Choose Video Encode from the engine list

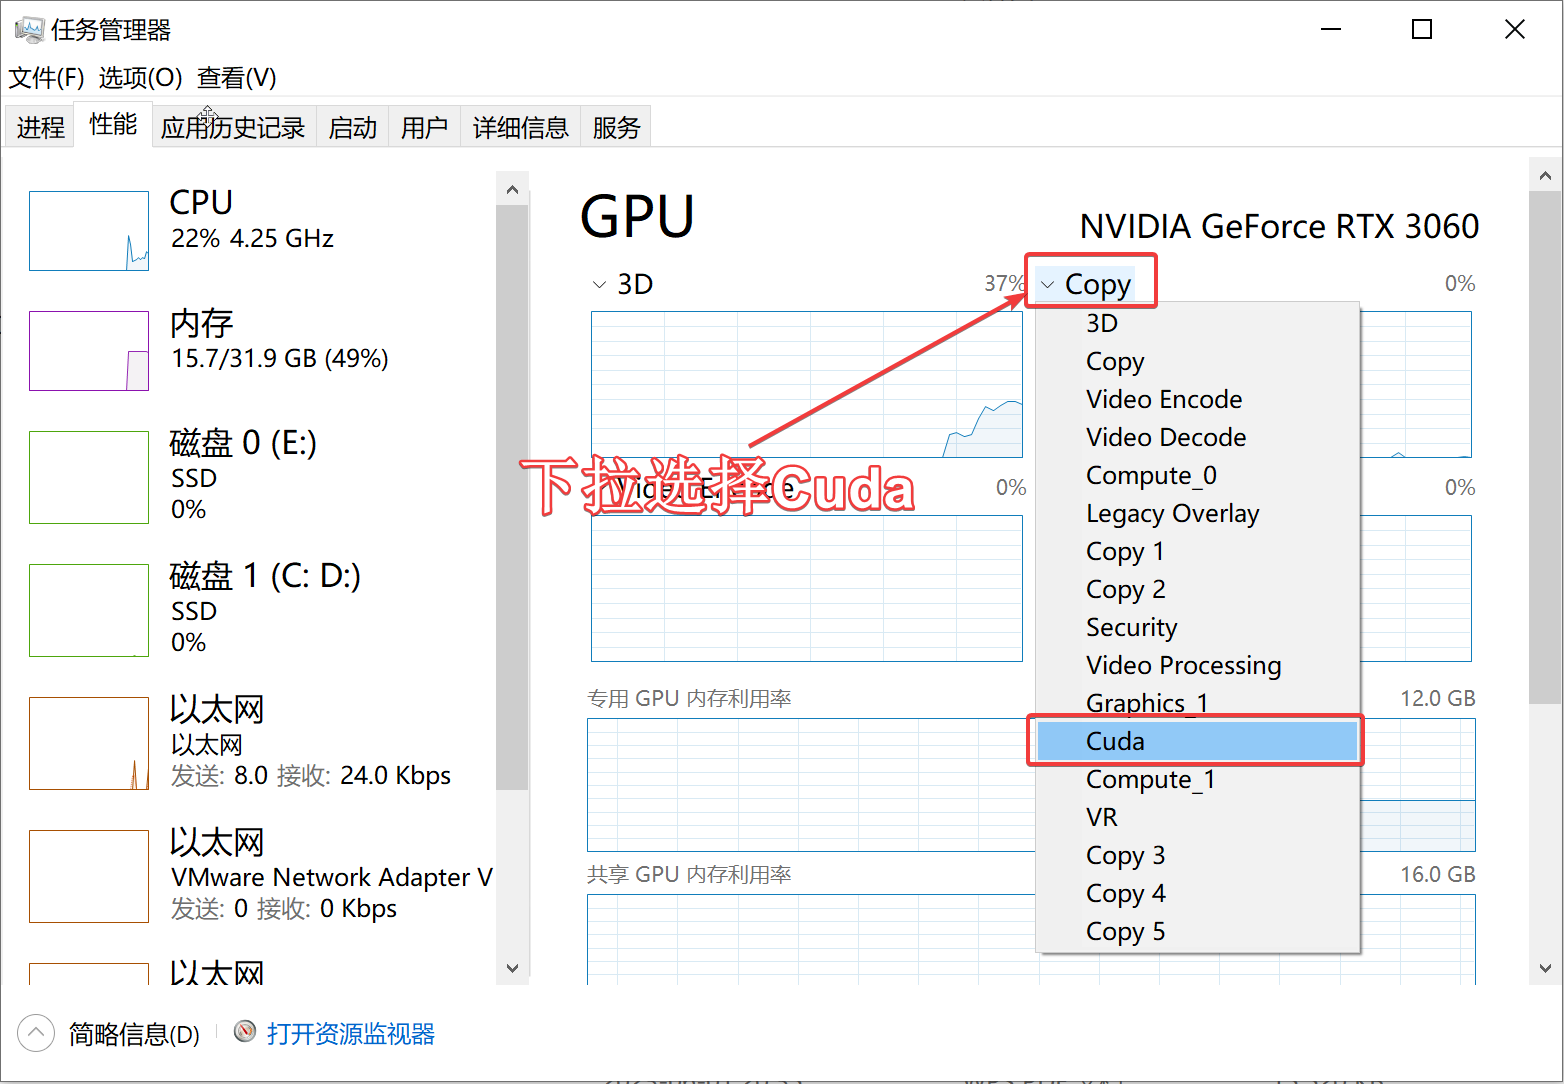(x=1198, y=399)
